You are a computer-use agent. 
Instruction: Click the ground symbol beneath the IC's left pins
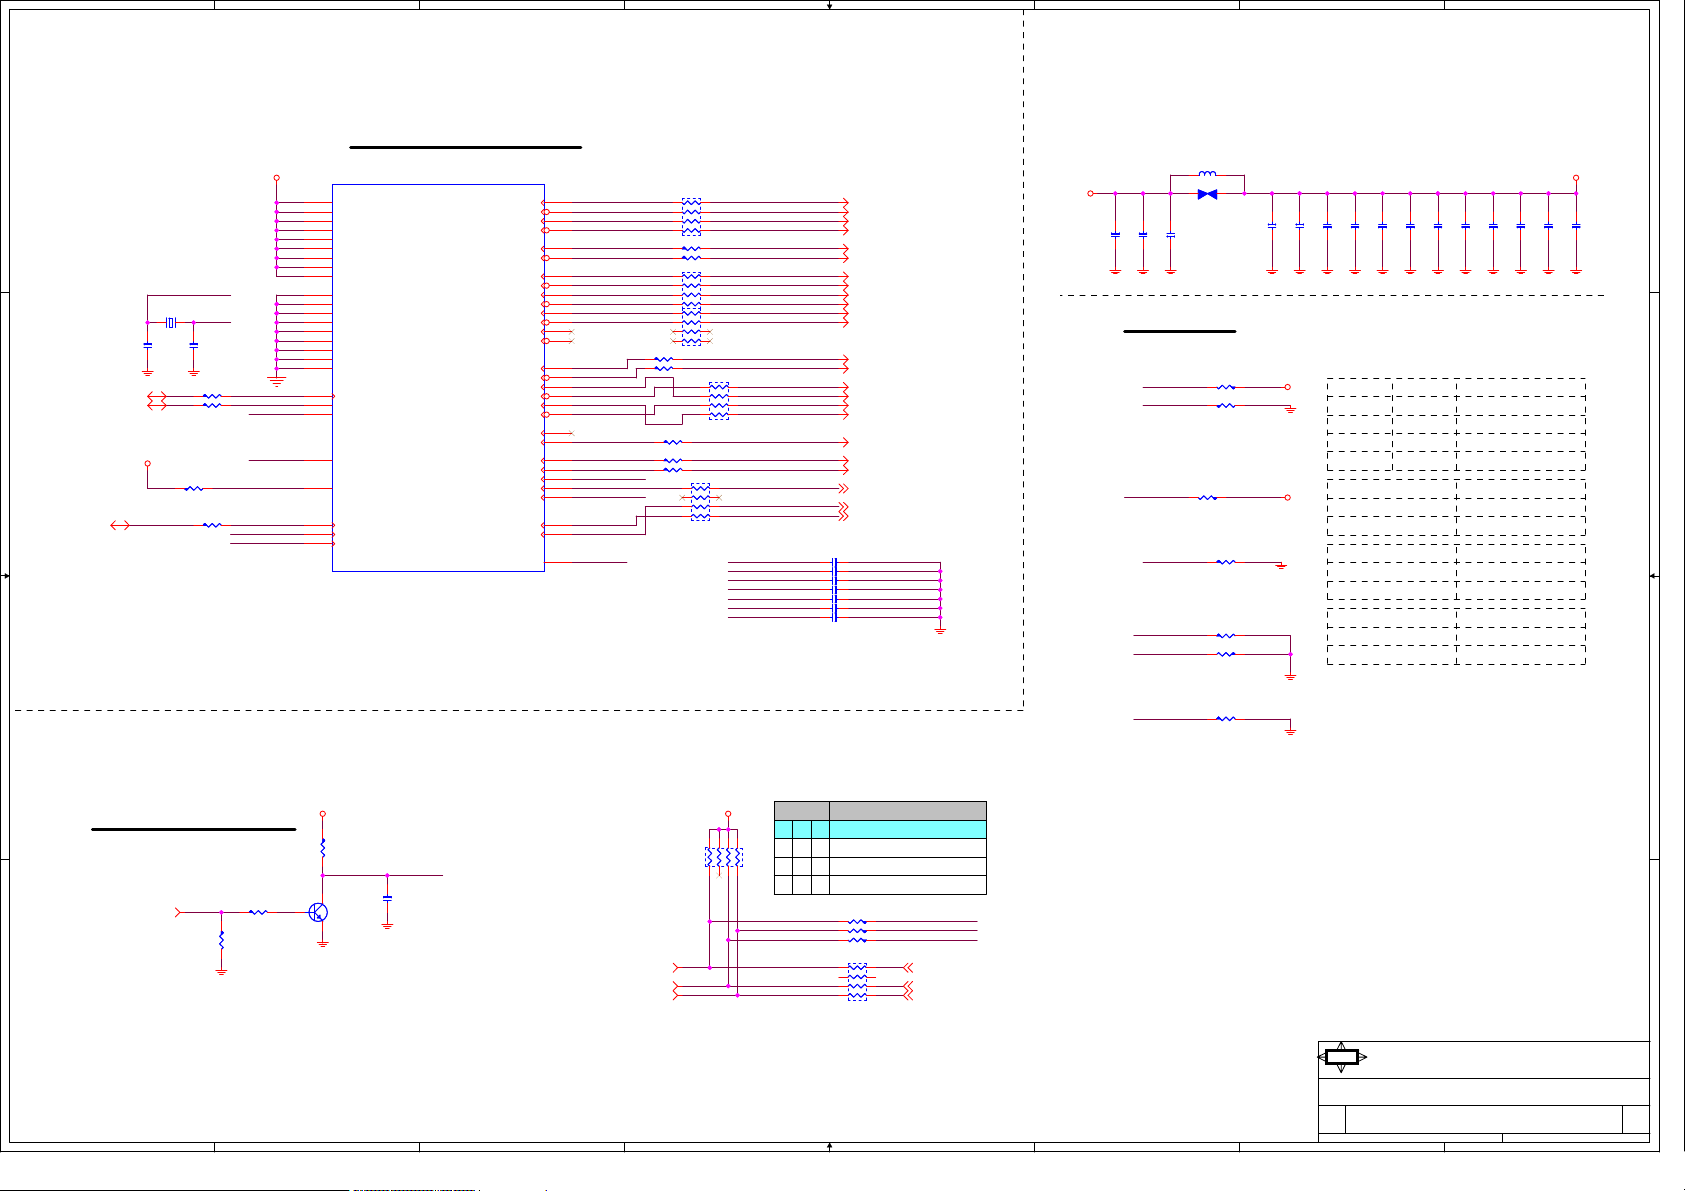point(277,380)
